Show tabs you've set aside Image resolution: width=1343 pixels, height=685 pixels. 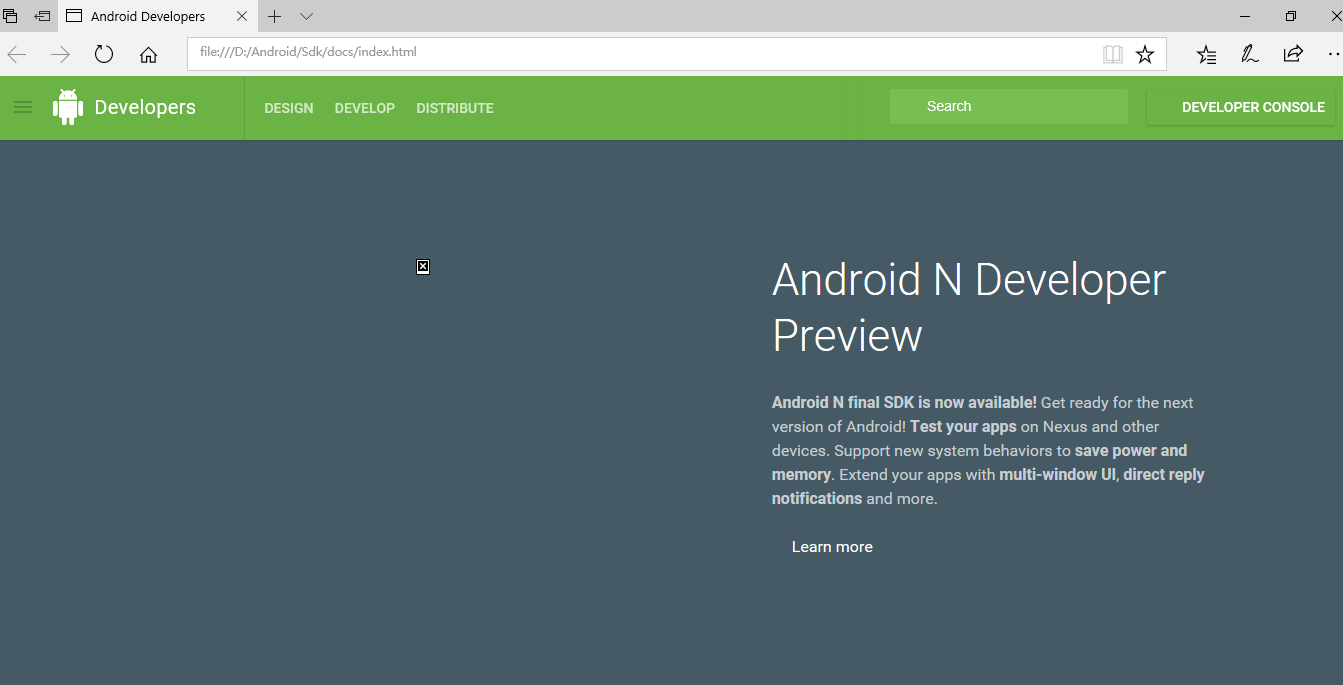pyautogui.click(x=11, y=16)
